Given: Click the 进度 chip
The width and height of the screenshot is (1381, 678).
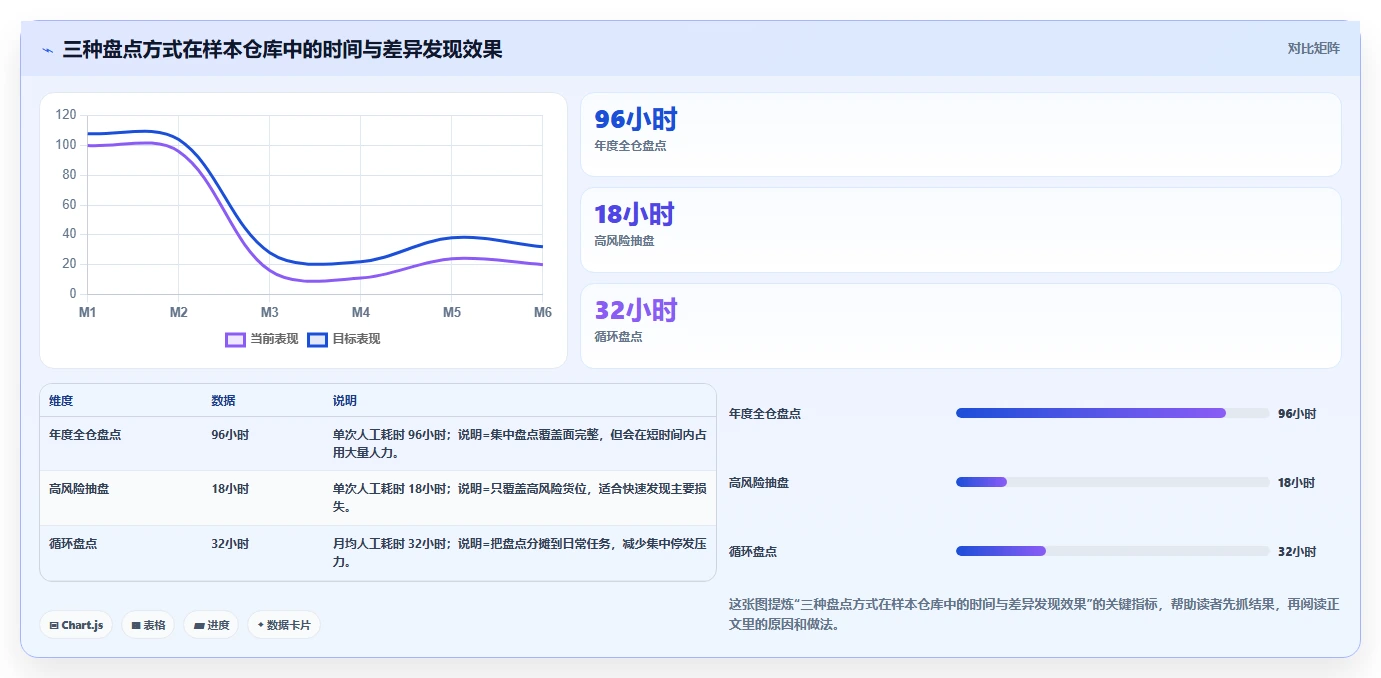Looking at the screenshot, I should 211,625.
